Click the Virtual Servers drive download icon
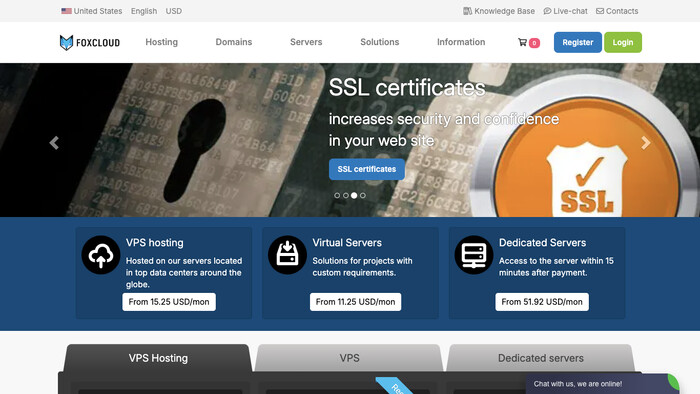 tap(287, 255)
